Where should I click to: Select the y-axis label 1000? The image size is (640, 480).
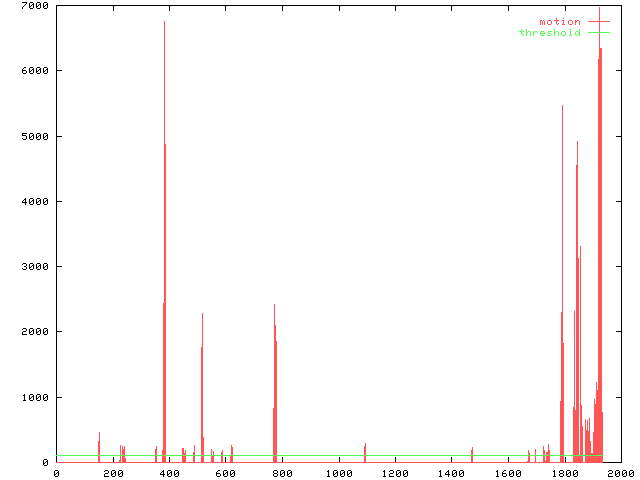36,398
